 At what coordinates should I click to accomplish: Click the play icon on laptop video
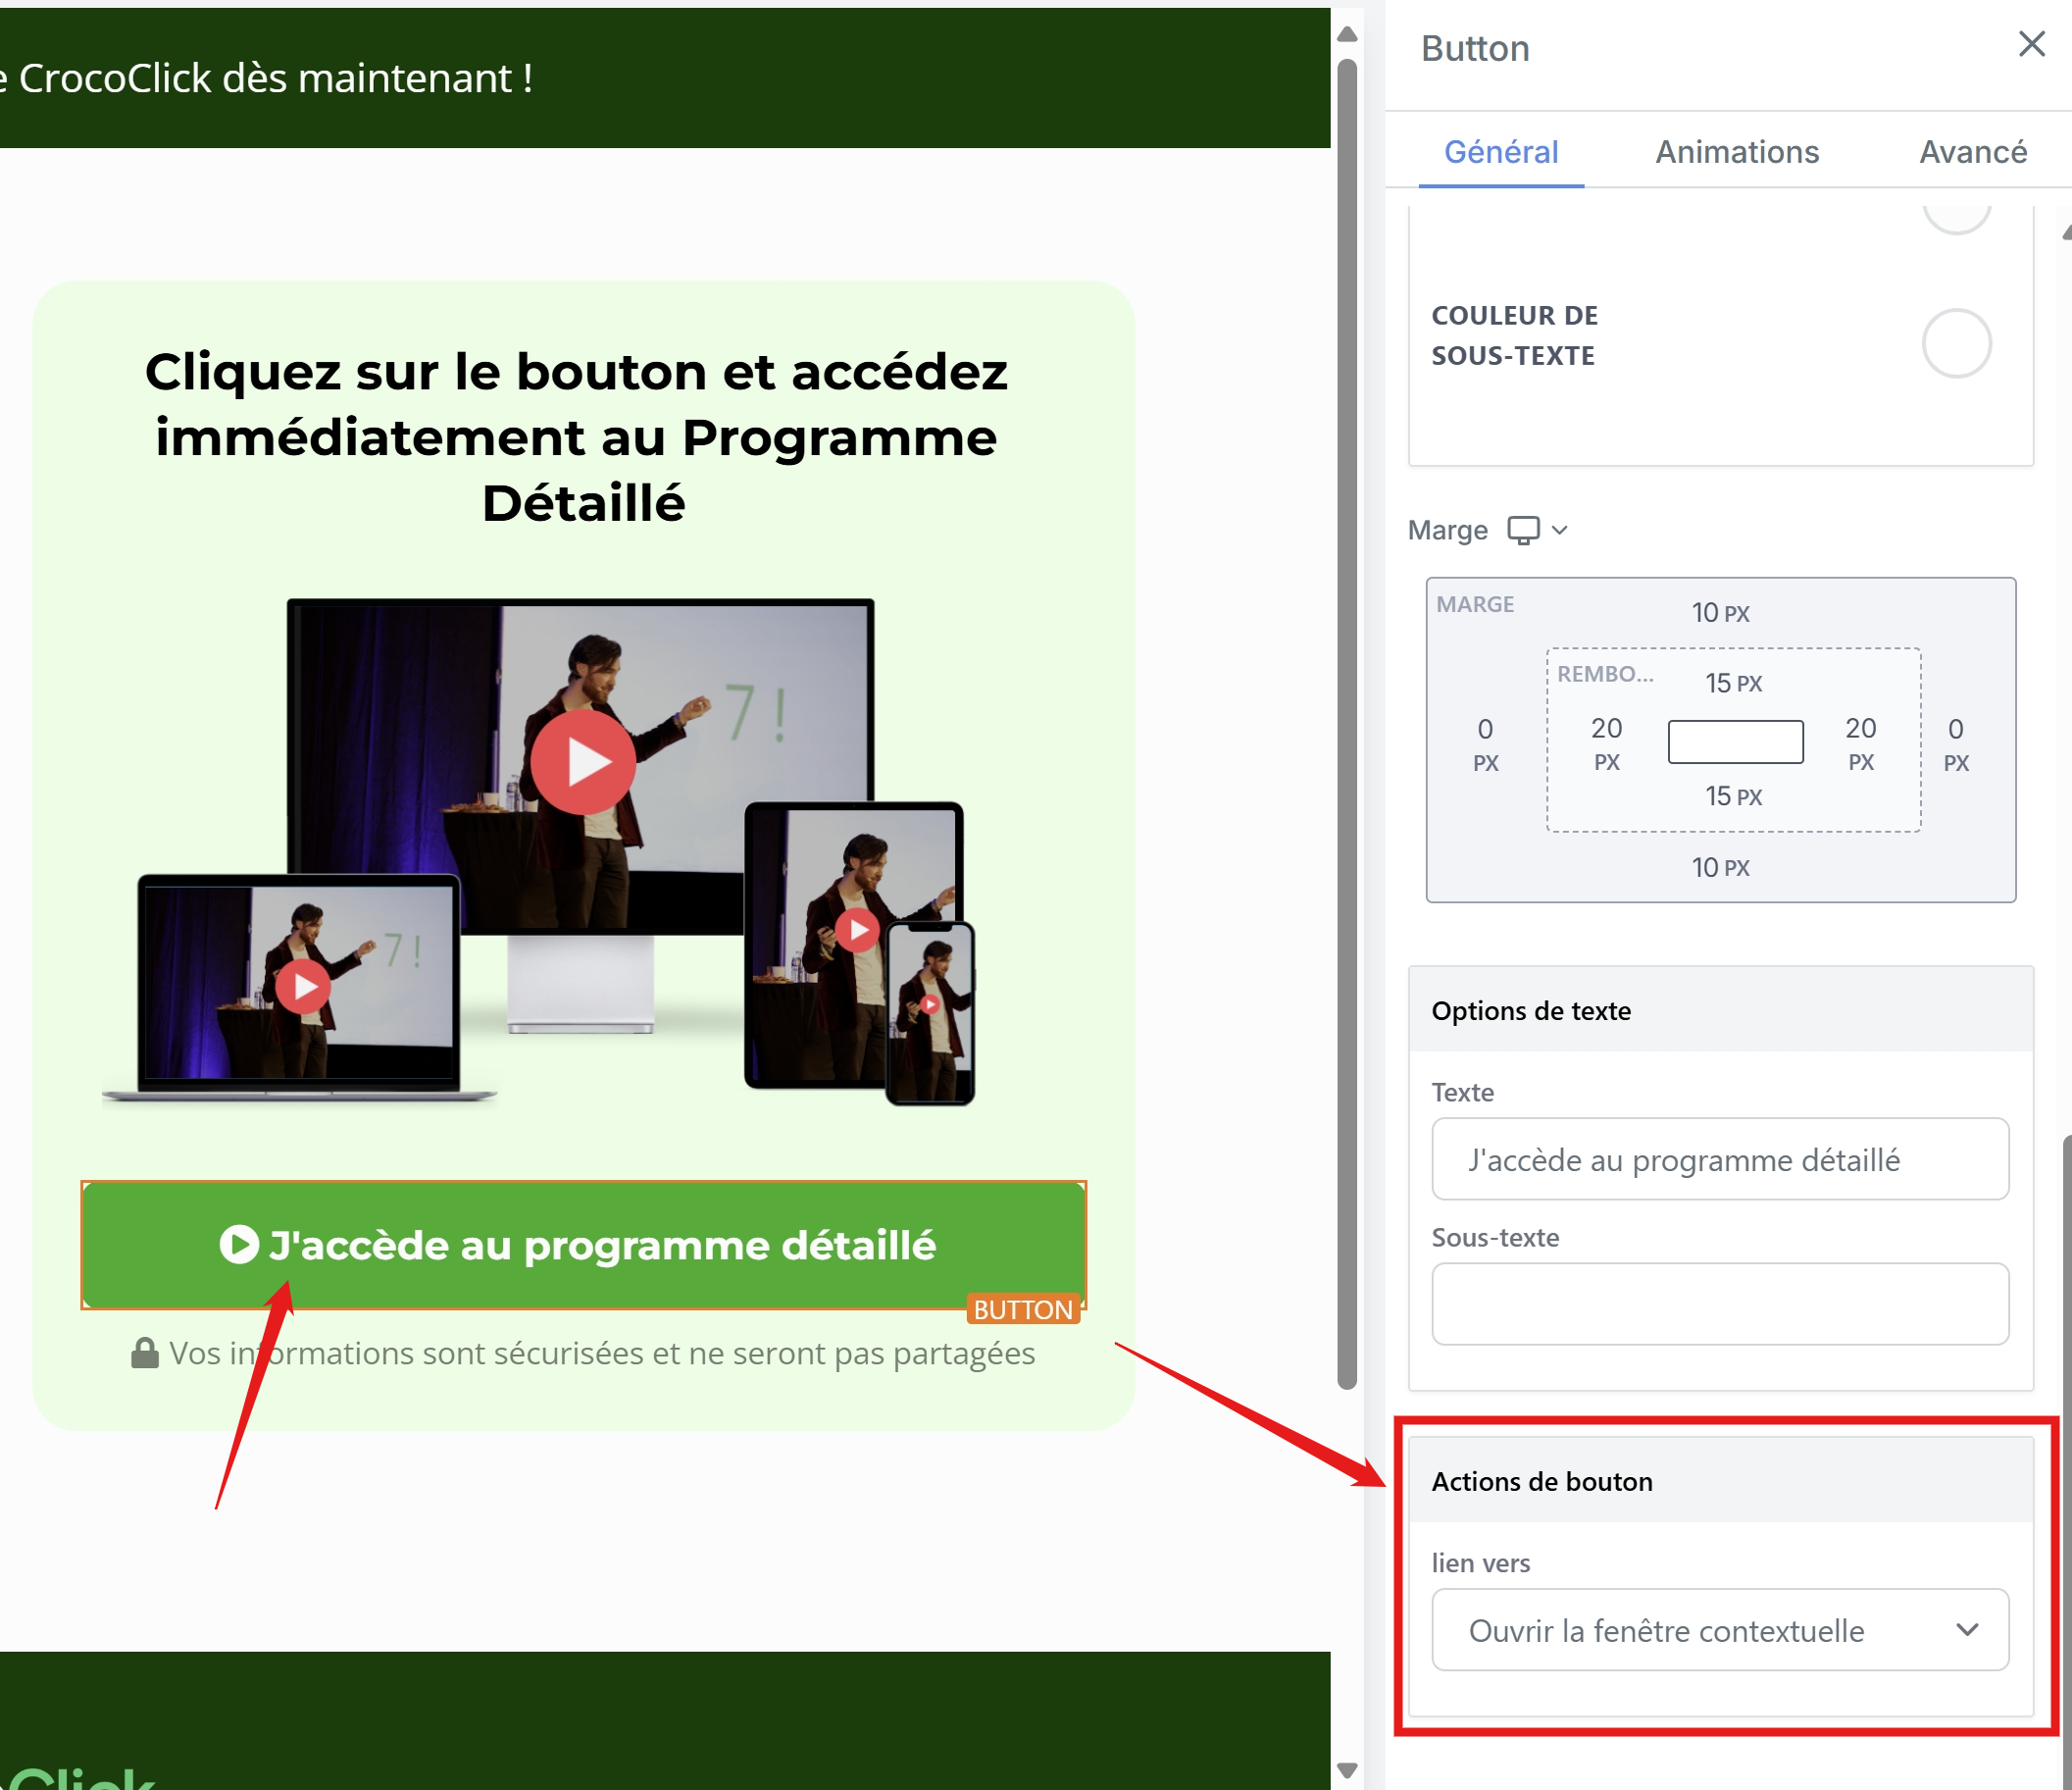[303, 987]
